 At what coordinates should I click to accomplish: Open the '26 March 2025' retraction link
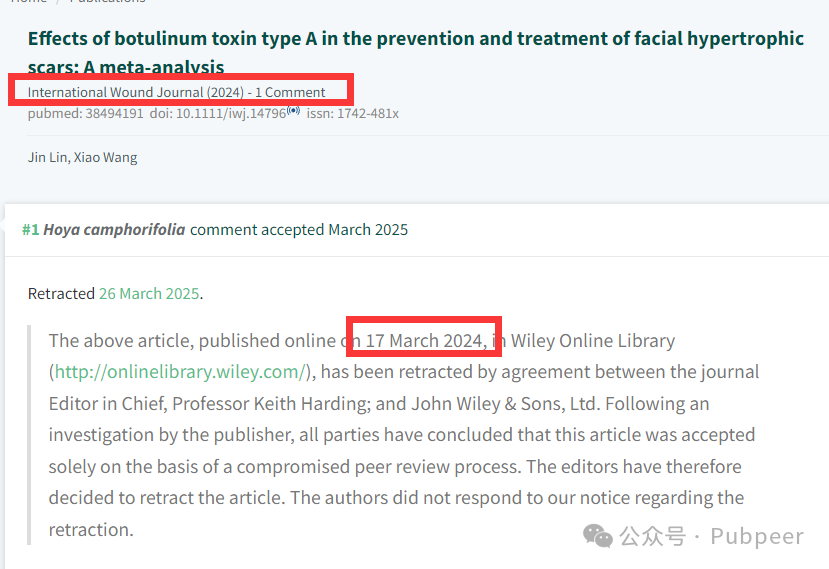(x=149, y=293)
